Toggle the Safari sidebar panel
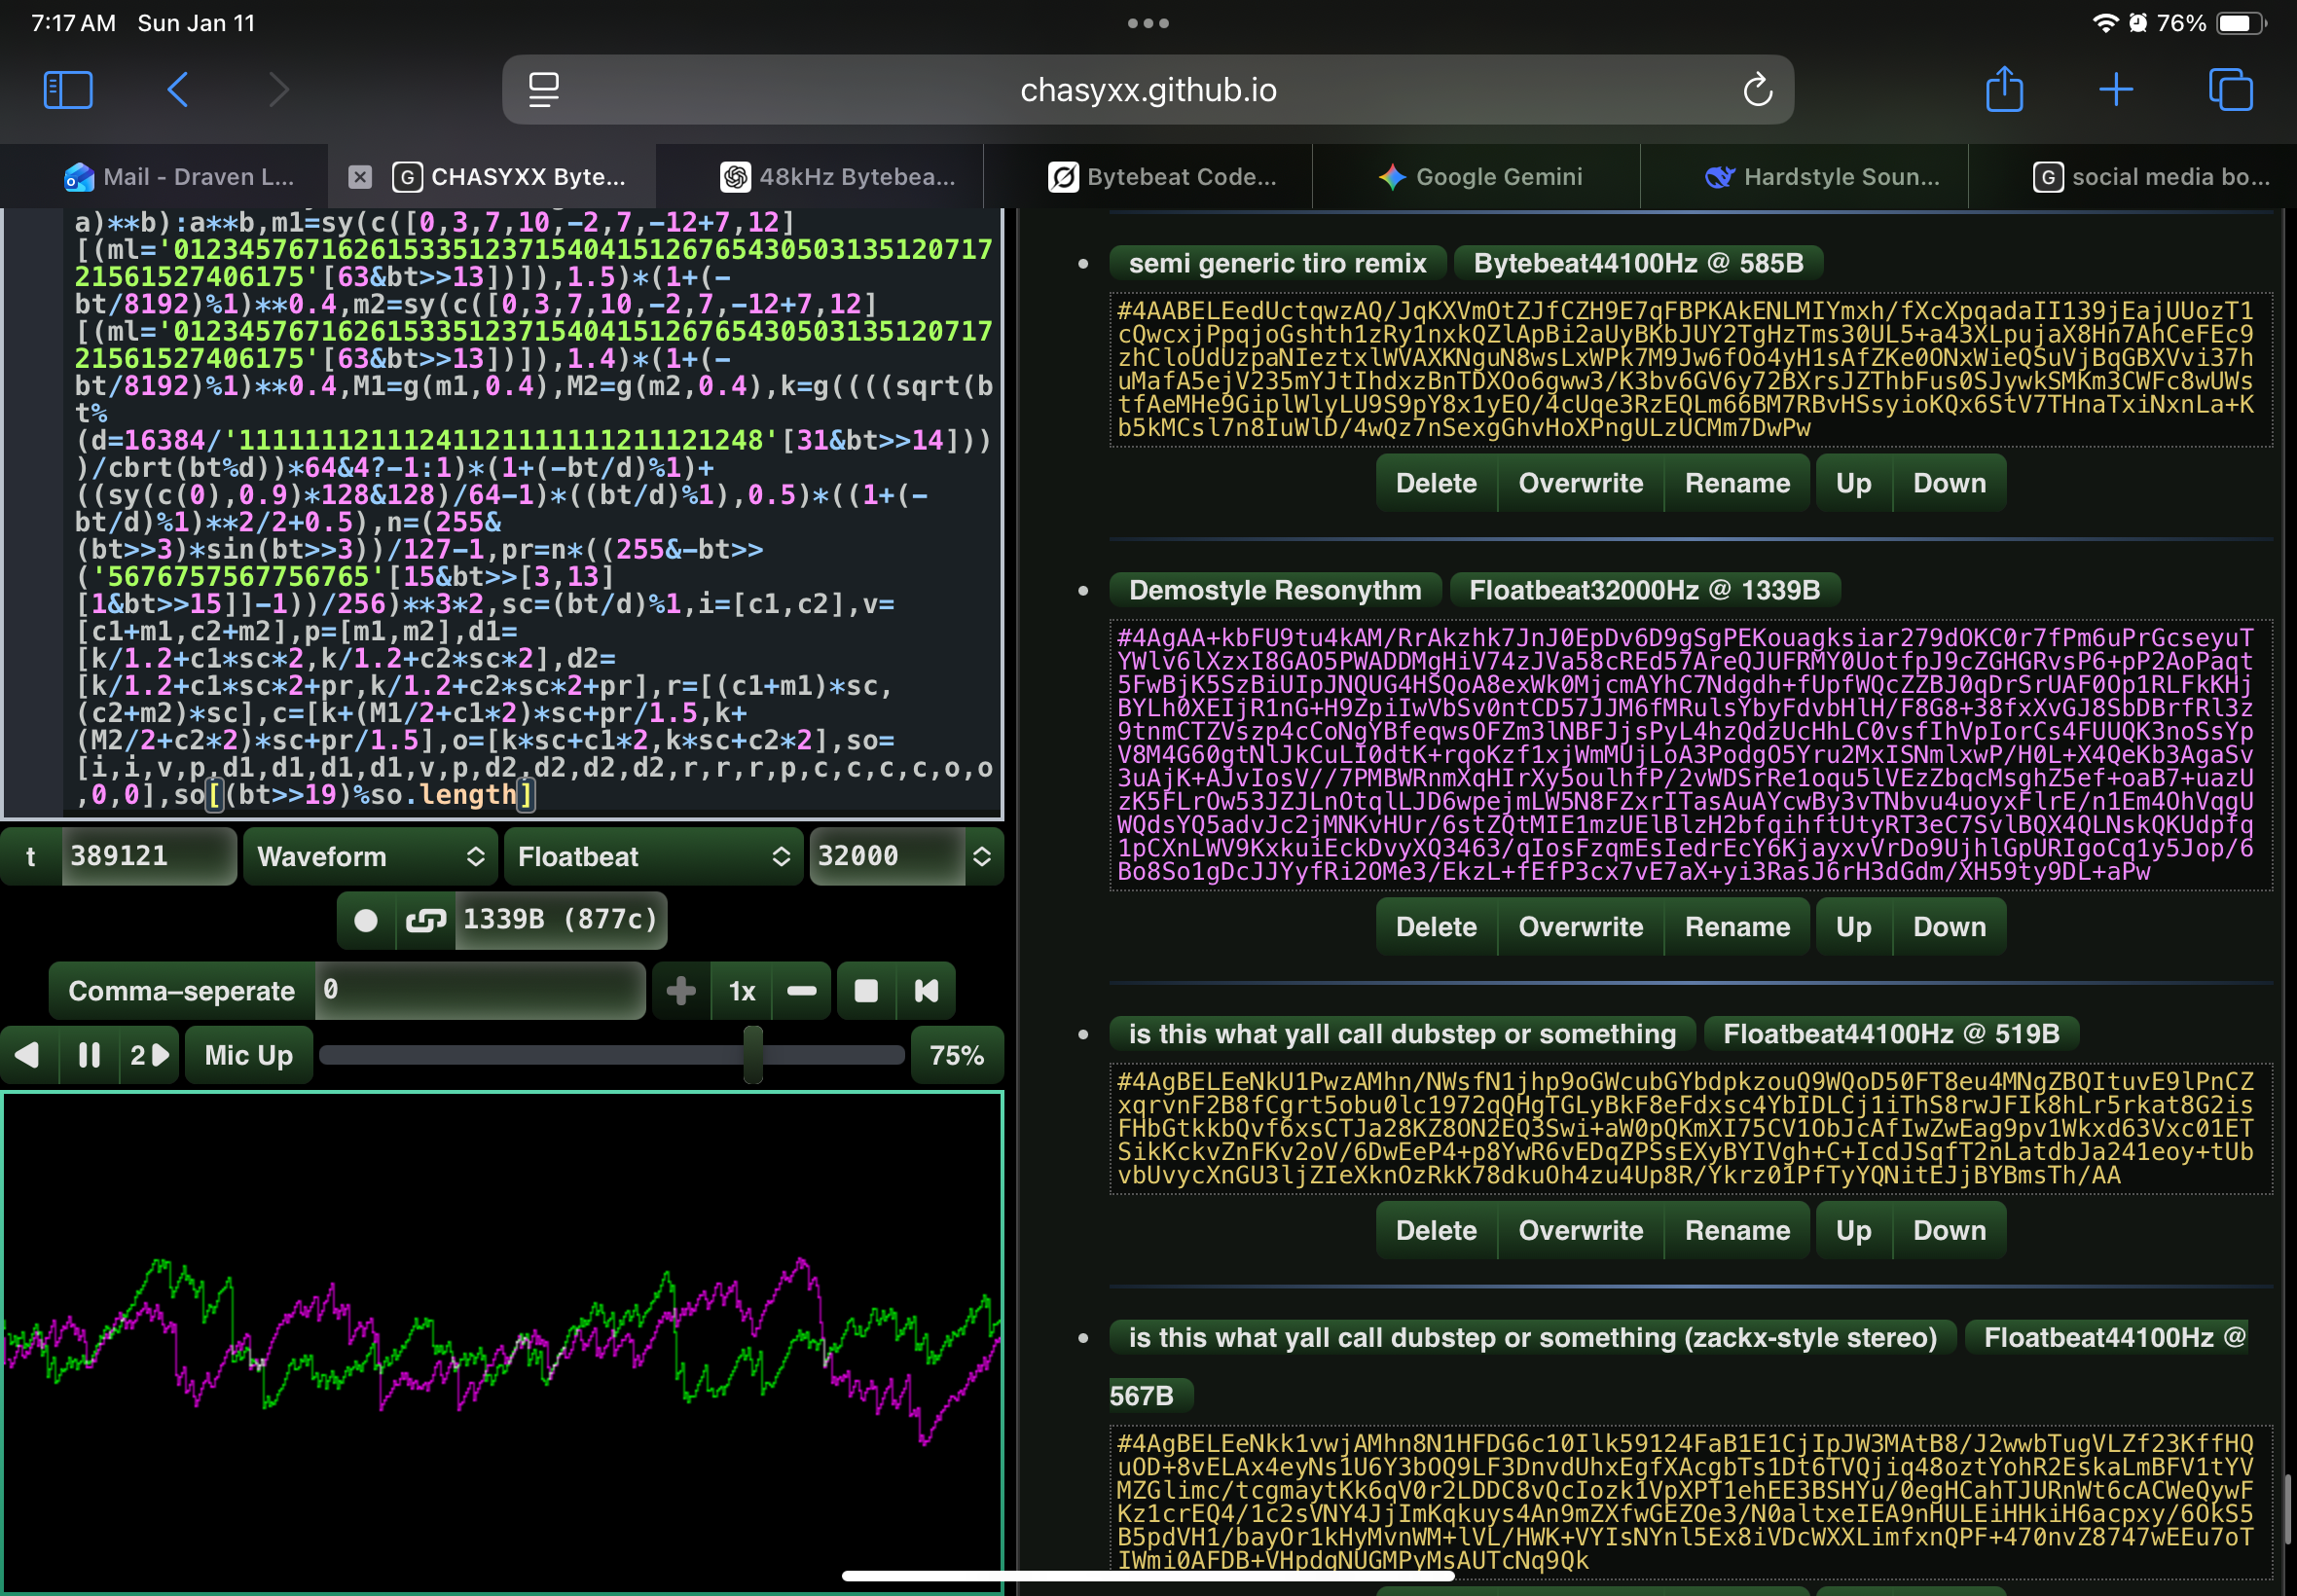Viewport: 2297px width, 1596px height. [x=68, y=90]
